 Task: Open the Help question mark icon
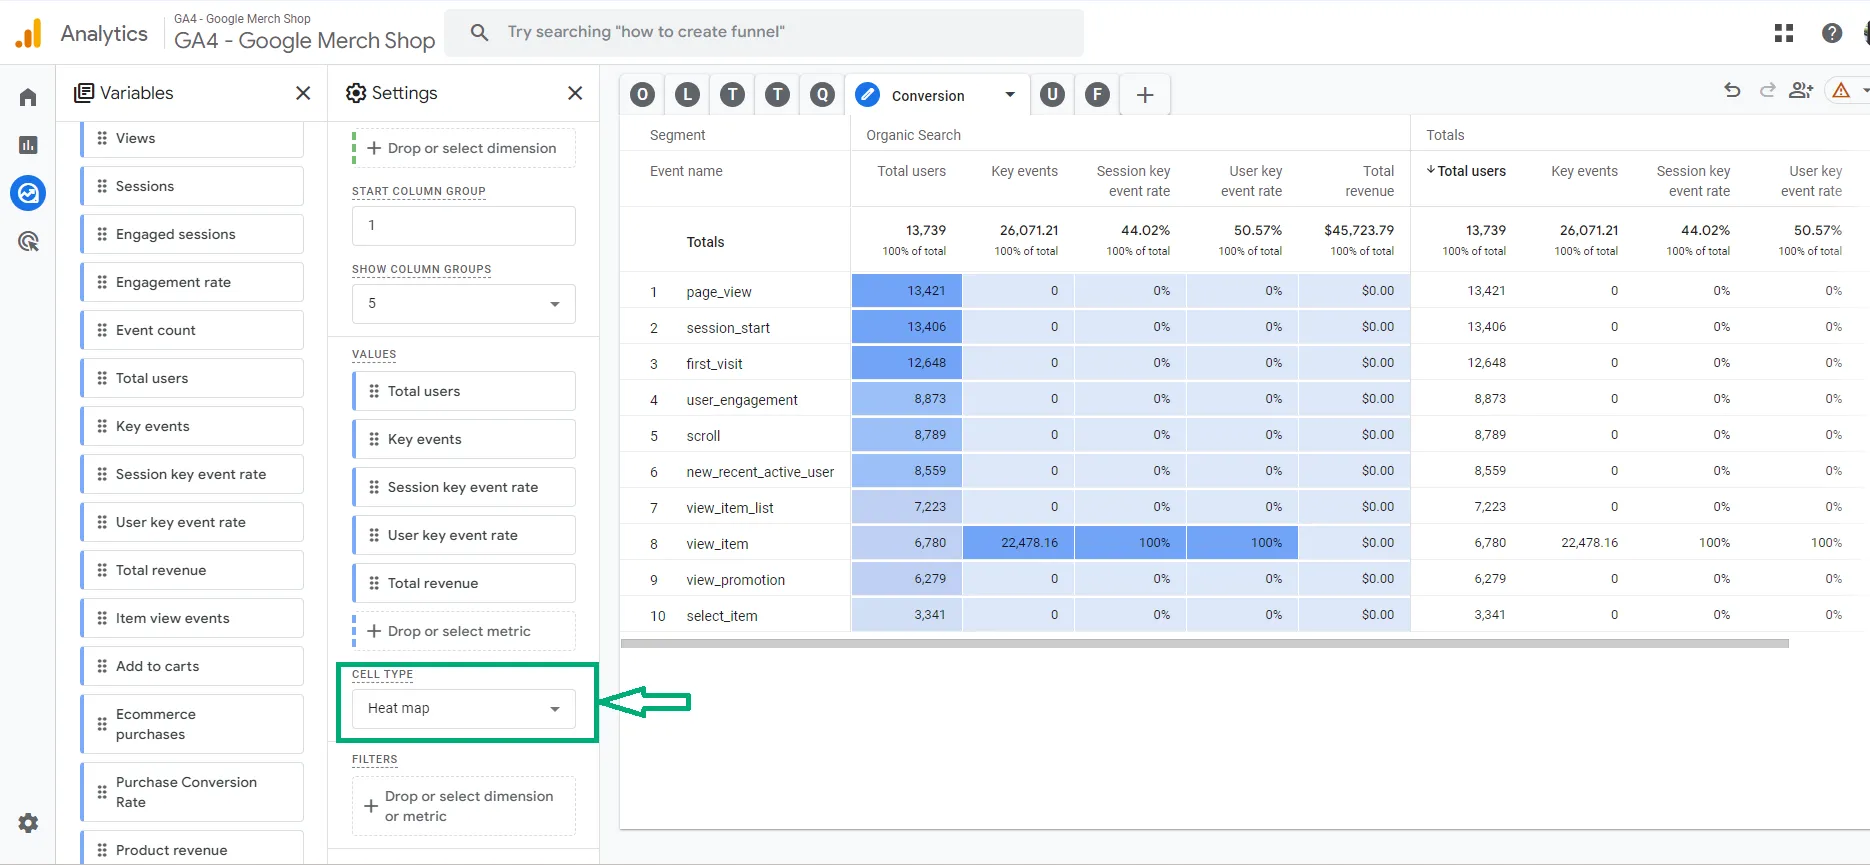pyautogui.click(x=1832, y=33)
